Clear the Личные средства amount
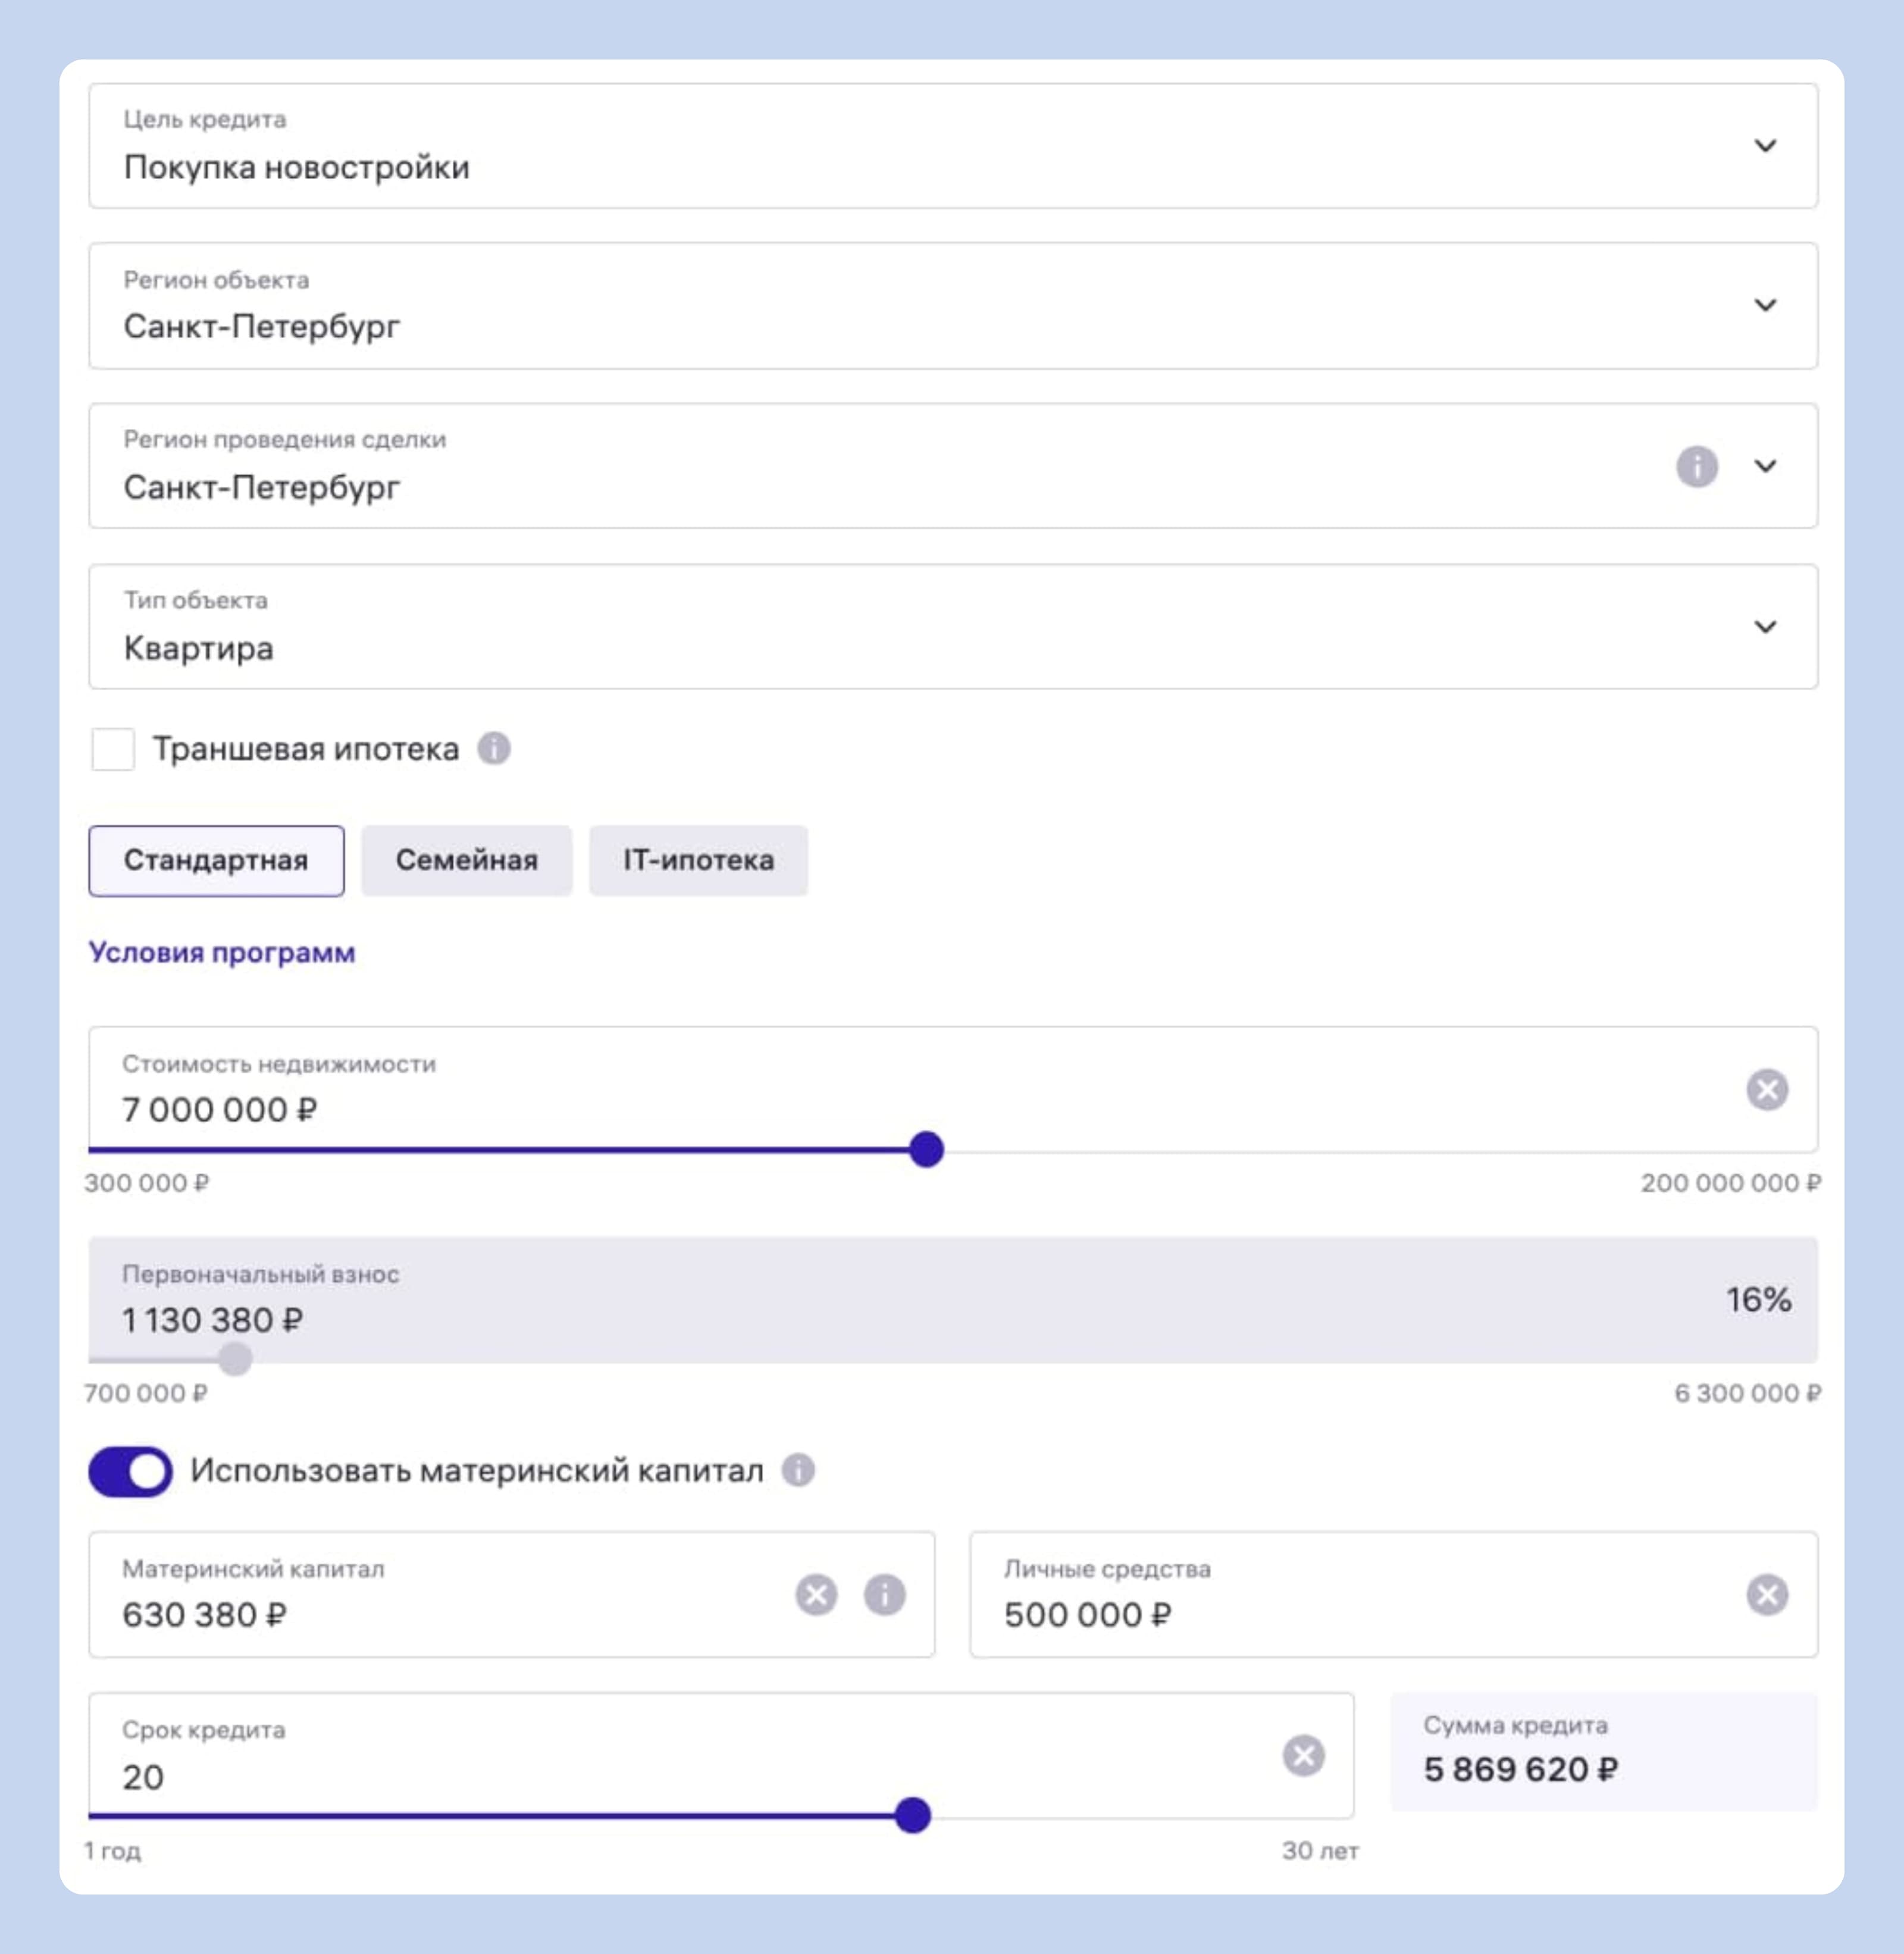The width and height of the screenshot is (1904, 1954). coord(1766,1594)
